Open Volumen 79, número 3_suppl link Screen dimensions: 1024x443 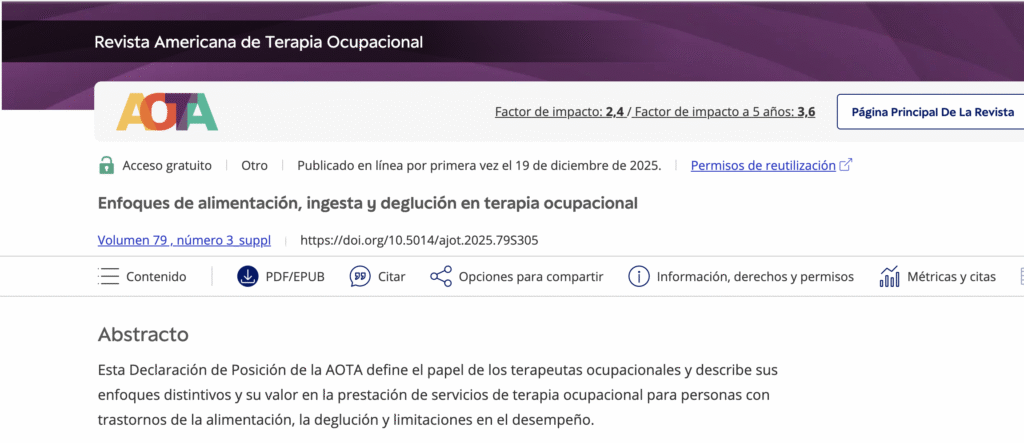point(184,240)
